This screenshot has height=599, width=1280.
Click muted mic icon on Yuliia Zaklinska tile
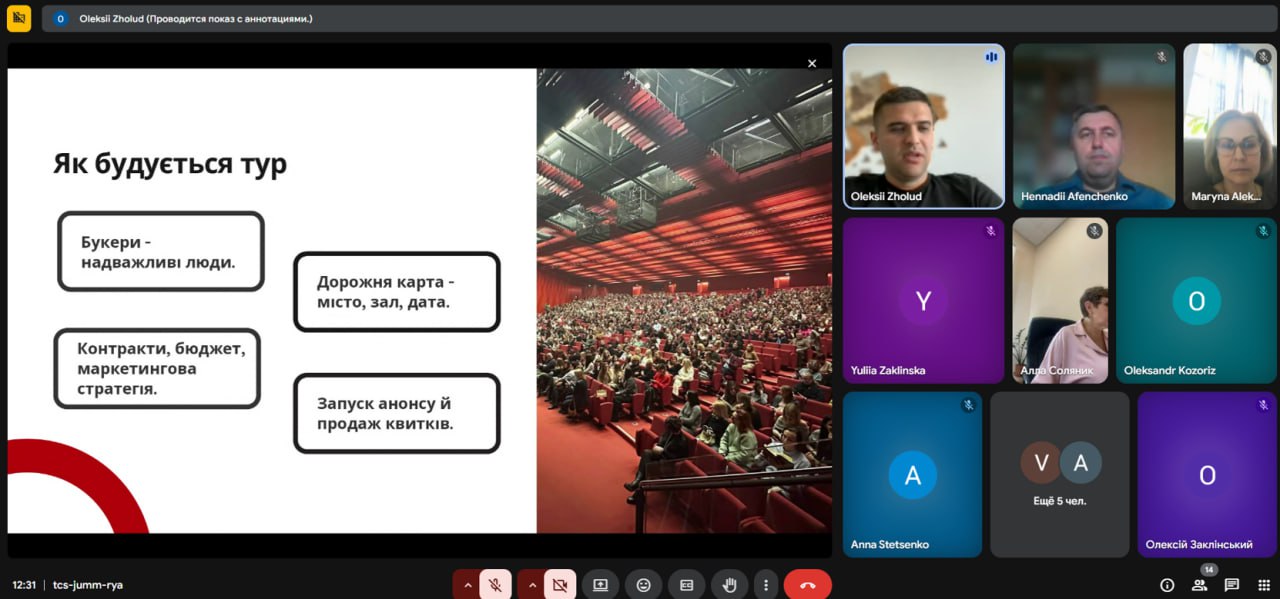tap(991, 231)
